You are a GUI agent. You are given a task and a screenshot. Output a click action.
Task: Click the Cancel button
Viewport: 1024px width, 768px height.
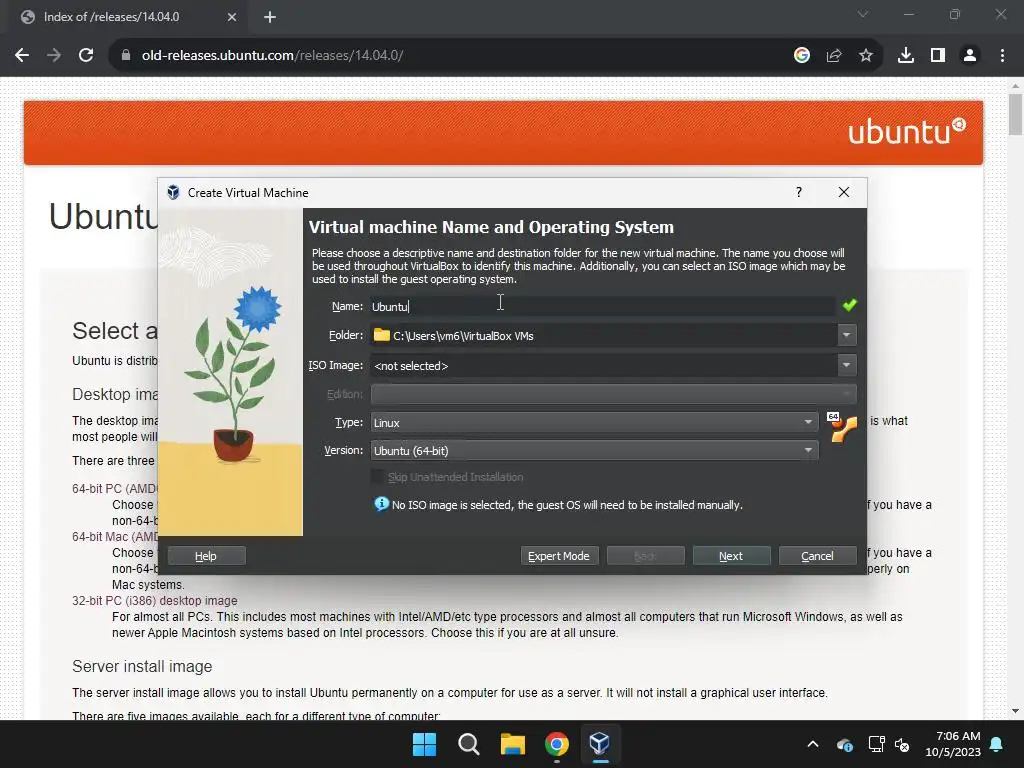point(818,556)
